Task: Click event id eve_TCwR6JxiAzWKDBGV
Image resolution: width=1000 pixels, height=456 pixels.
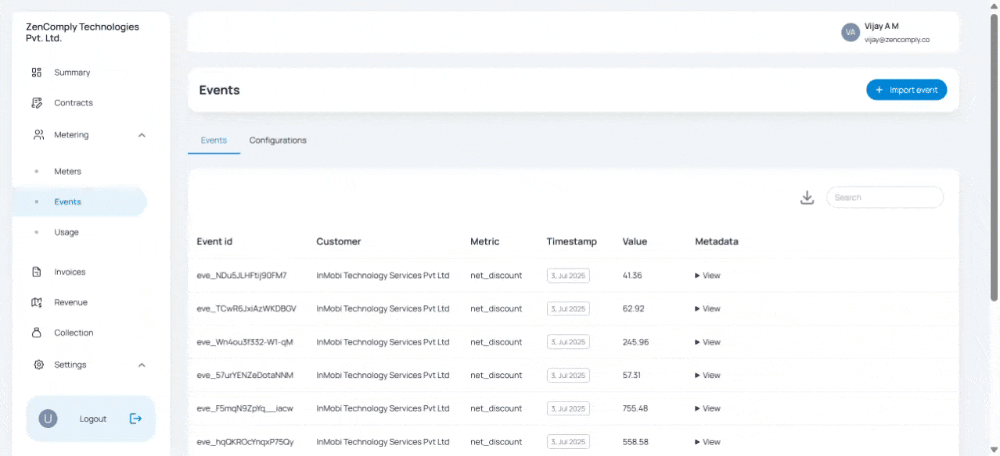Action: point(246,309)
